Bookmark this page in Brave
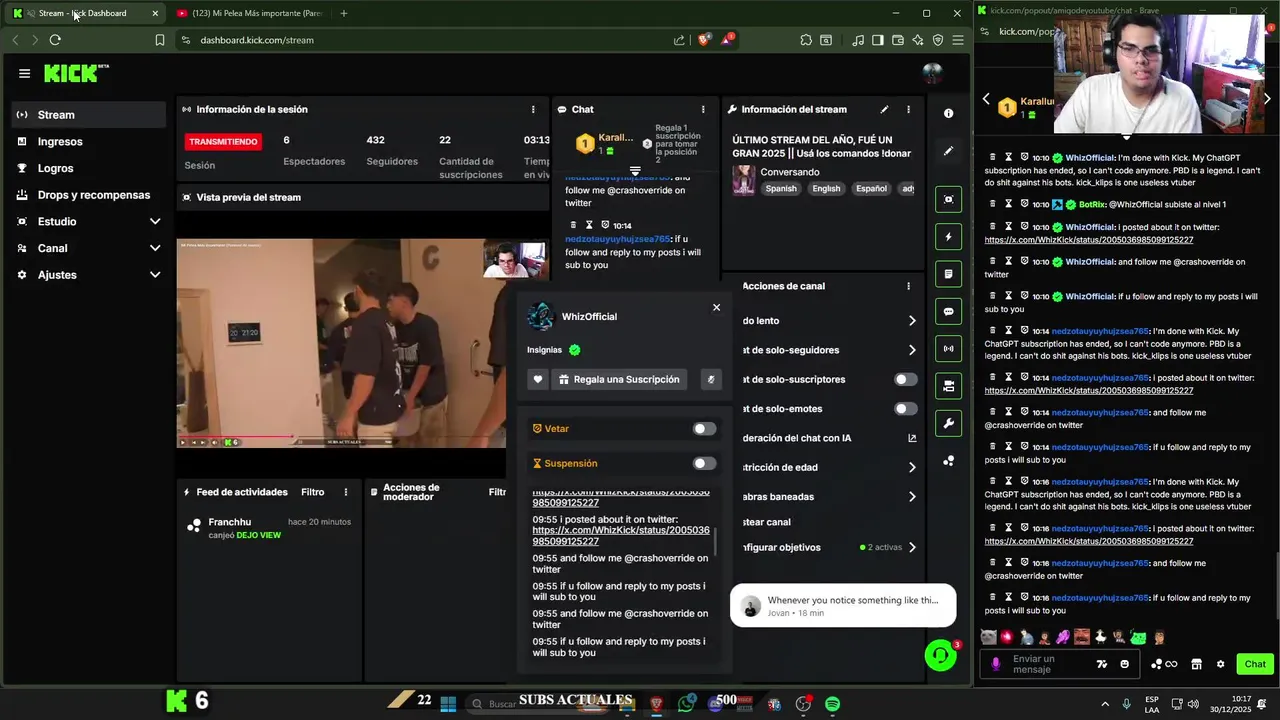Viewport: 1280px width, 720px height. pos(160,40)
